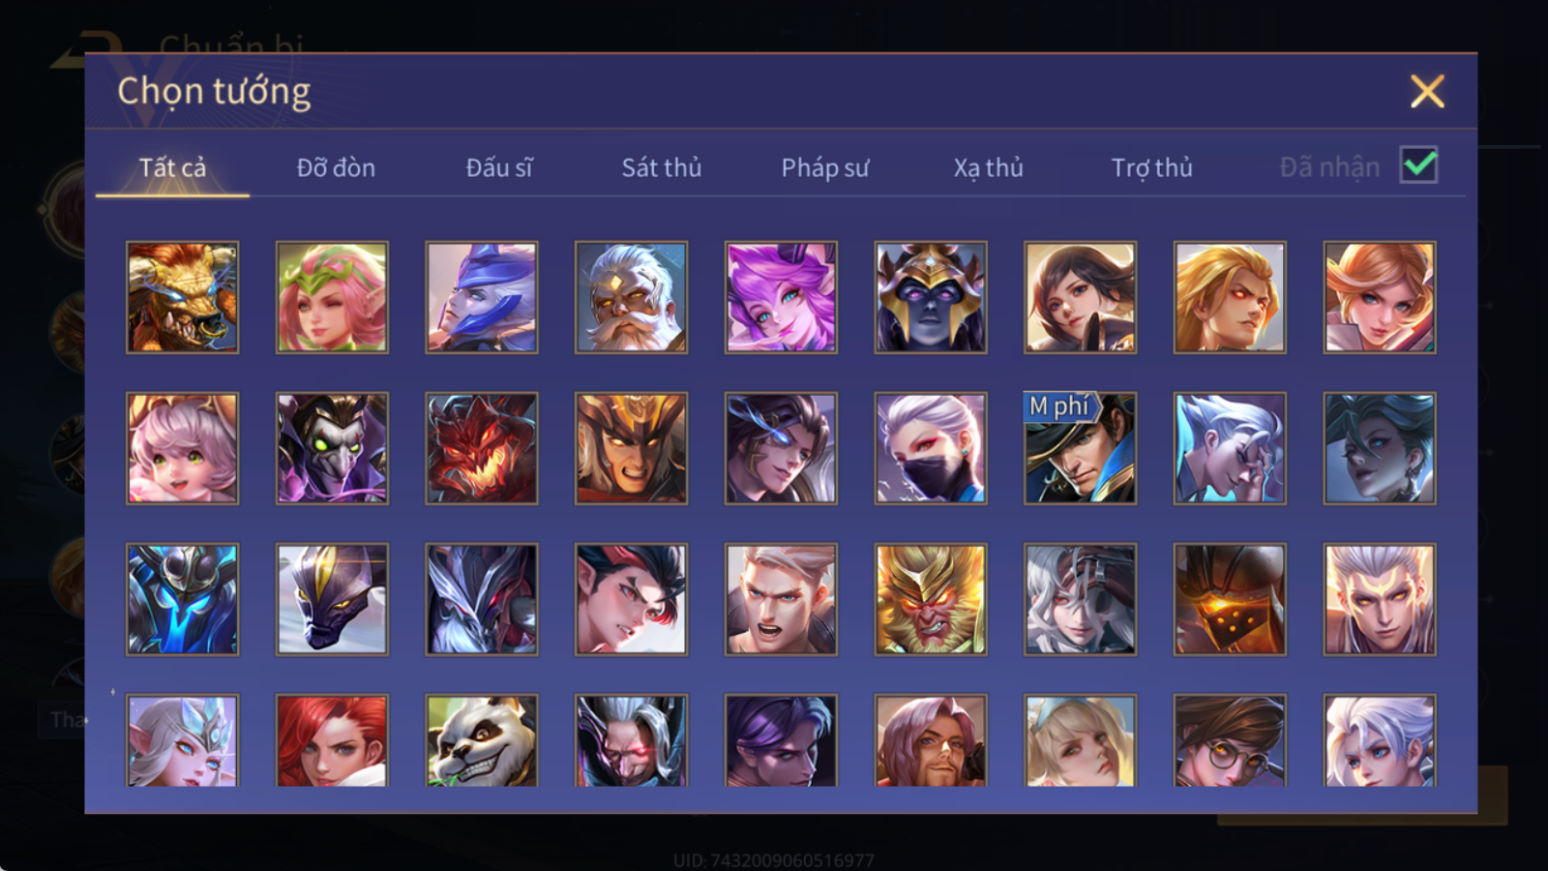Pick the white-bearded old man hero

[631, 297]
